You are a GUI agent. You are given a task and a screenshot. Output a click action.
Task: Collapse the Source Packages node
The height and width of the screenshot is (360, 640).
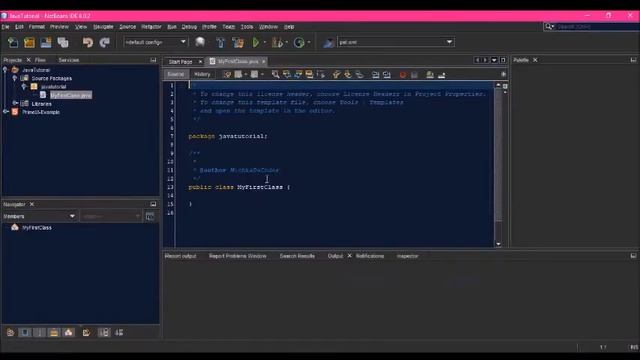point(15,78)
